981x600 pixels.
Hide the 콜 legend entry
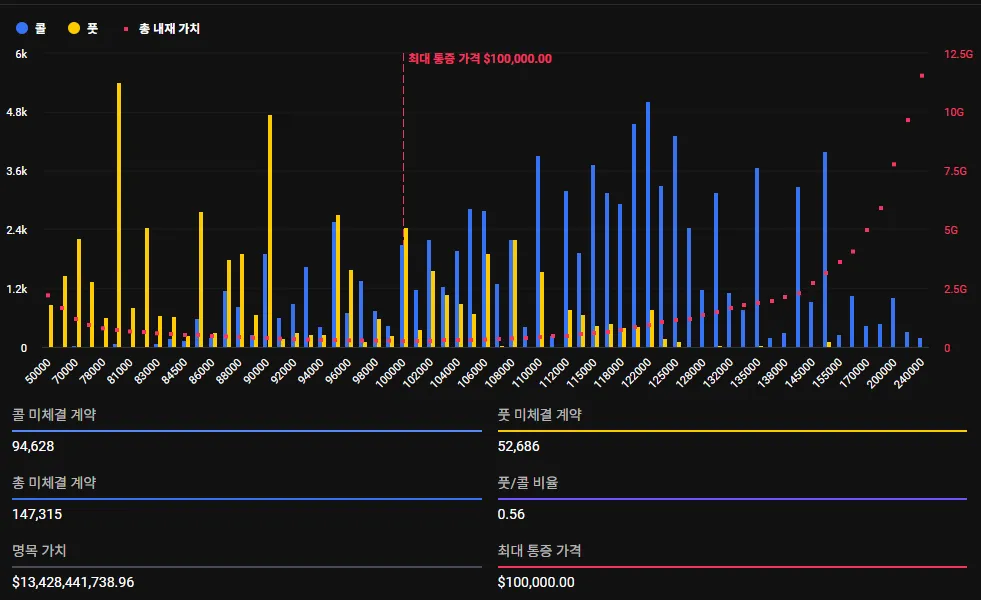tap(36, 28)
